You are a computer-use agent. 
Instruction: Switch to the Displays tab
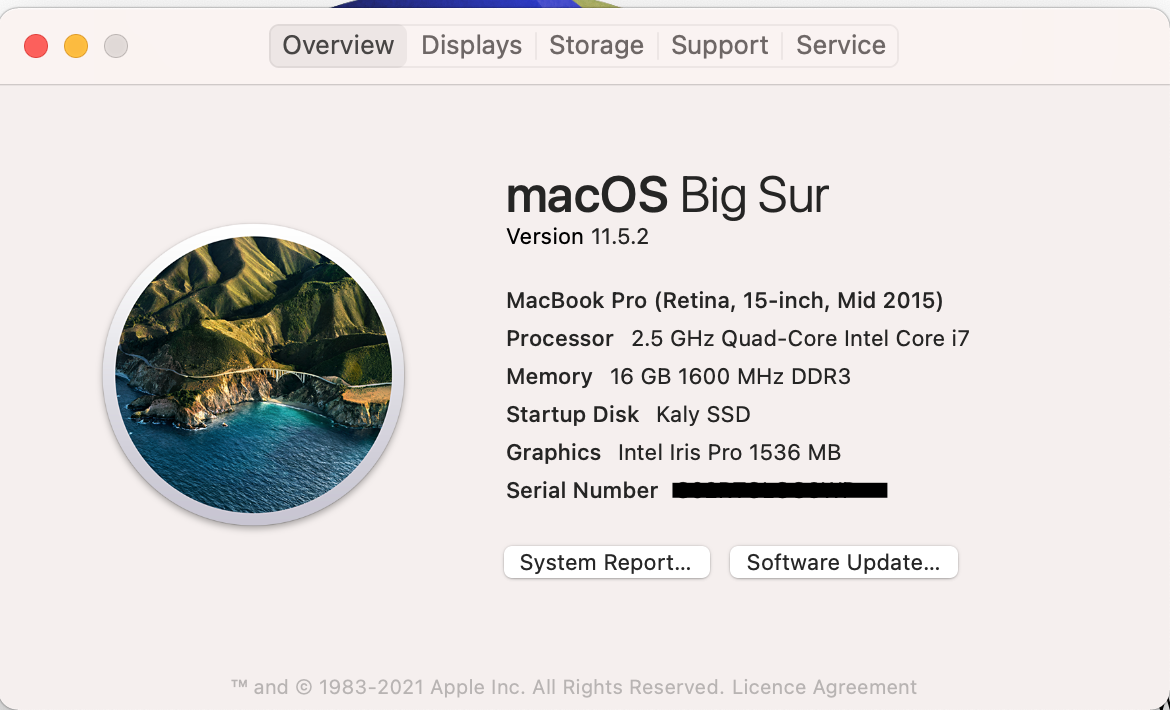471,45
